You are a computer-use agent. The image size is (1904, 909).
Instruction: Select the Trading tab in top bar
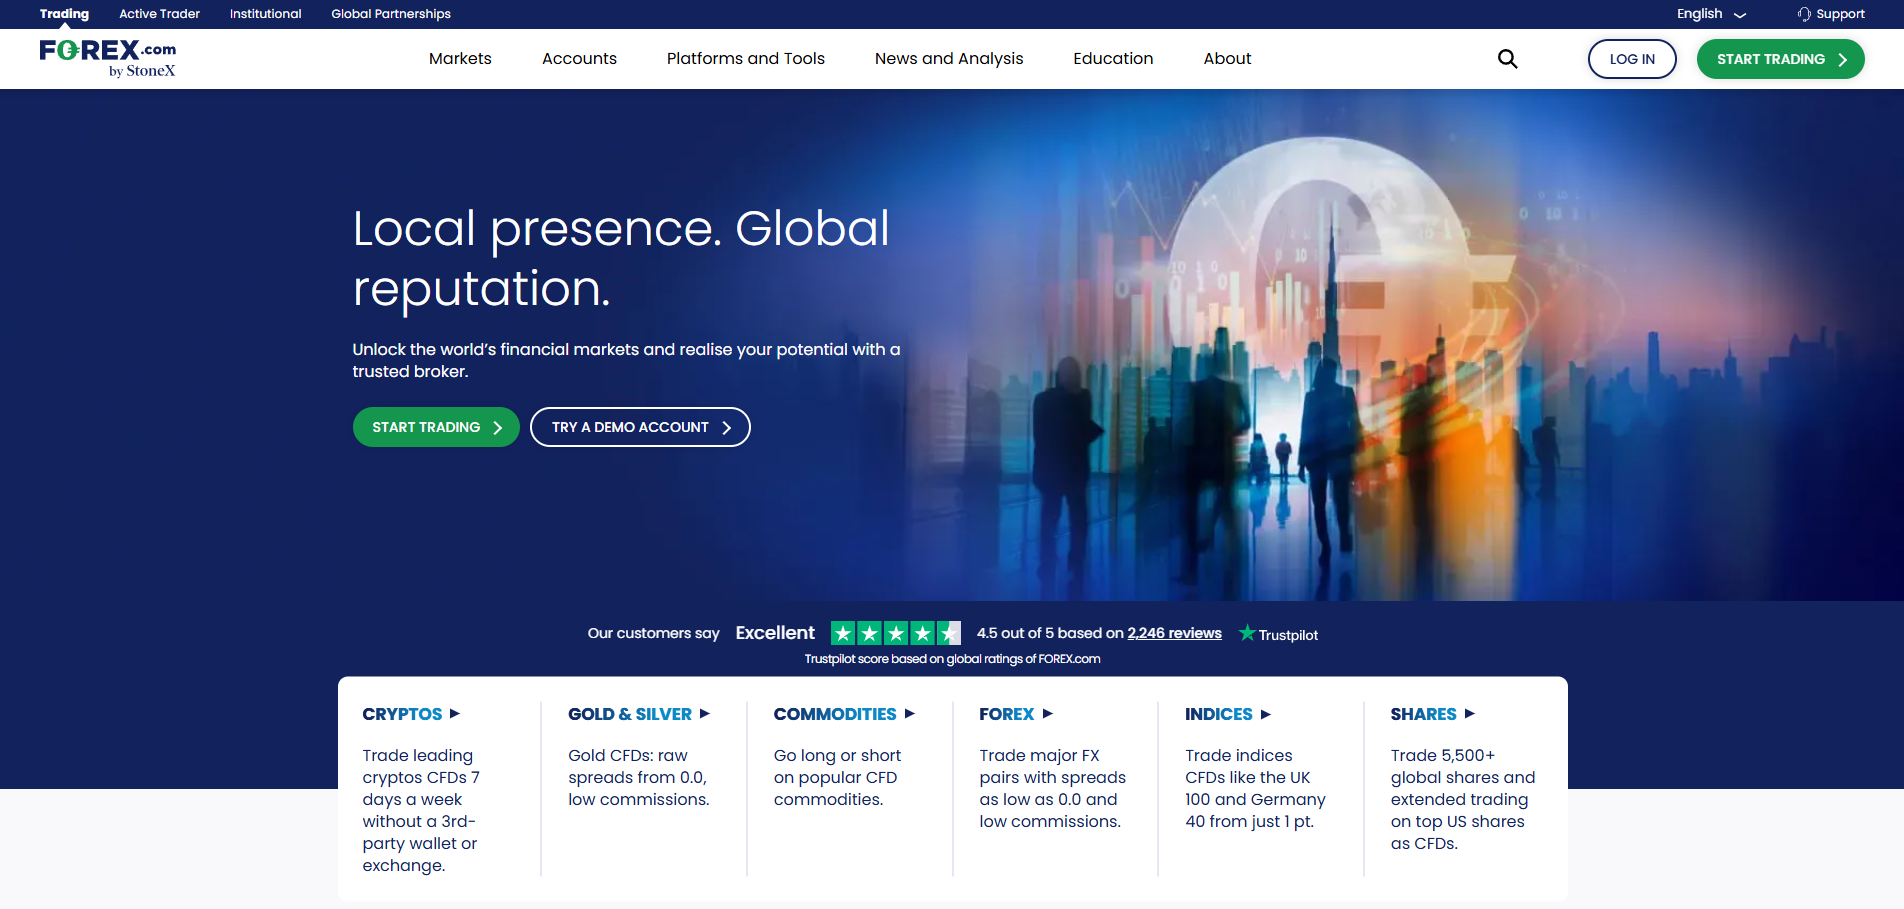pos(64,14)
